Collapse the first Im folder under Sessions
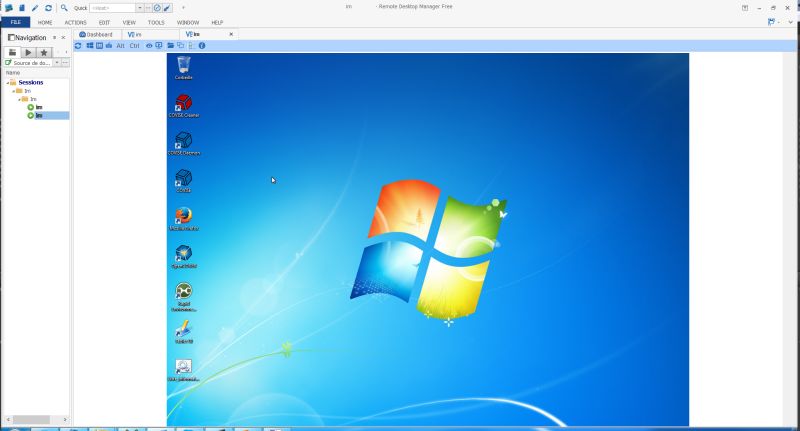 [x=13, y=91]
